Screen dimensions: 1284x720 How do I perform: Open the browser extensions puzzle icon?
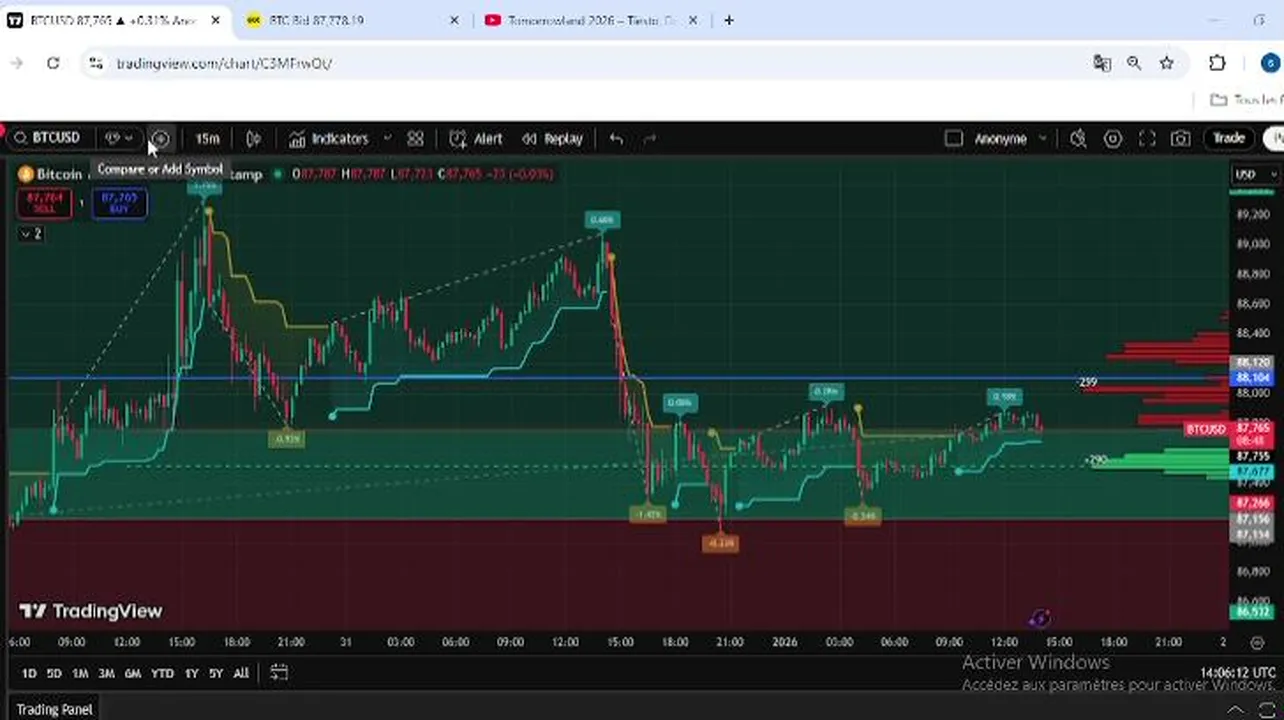point(1217,63)
